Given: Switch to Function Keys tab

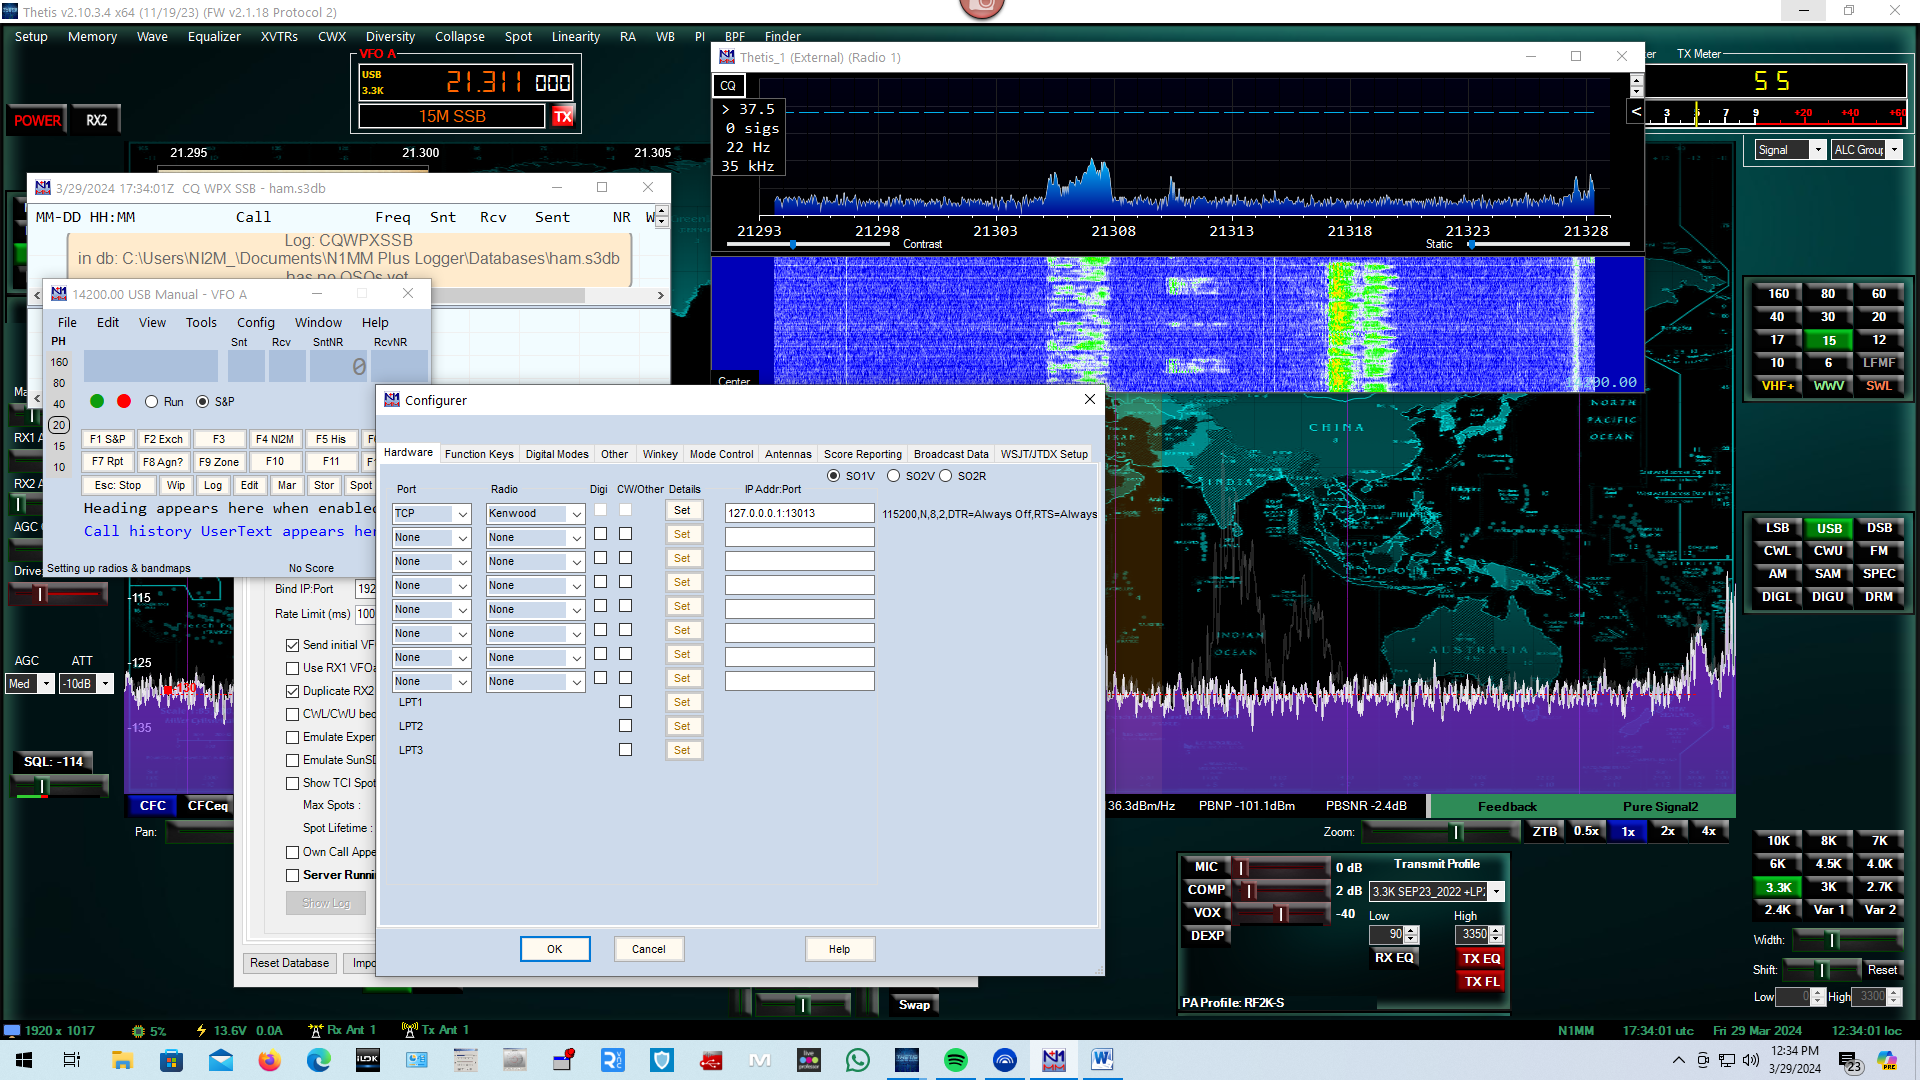Looking at the screenshot, I should [x=479, y=454].
